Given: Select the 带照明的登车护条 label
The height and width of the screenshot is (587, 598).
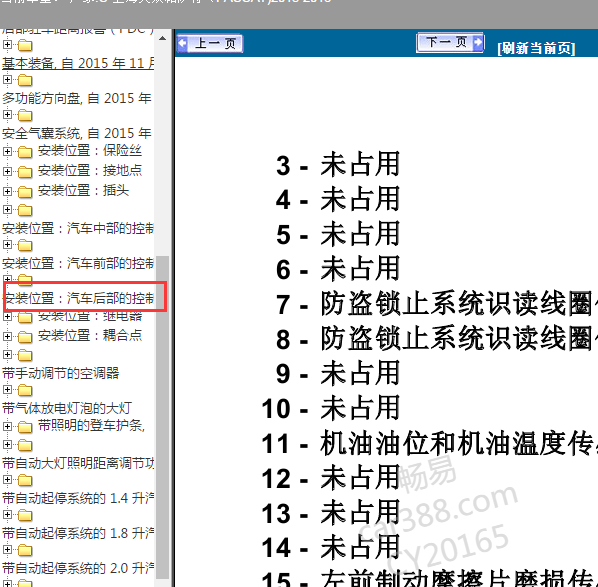Looking at the screenshot, I should (92, 426).
